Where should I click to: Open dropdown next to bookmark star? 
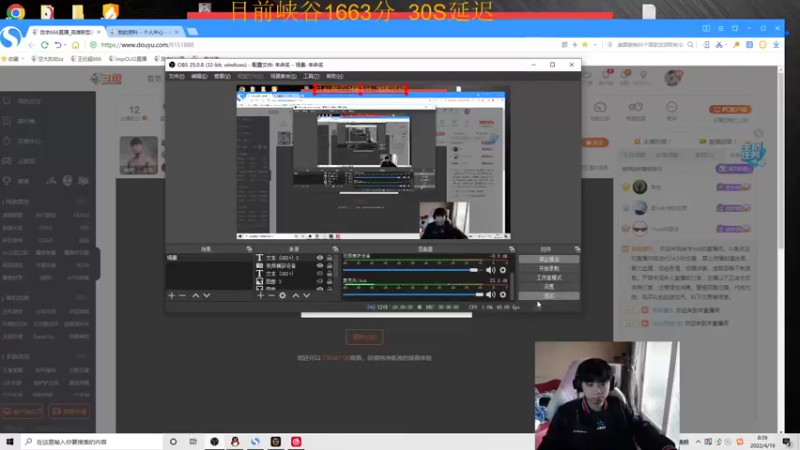click(x=595, y=45)
